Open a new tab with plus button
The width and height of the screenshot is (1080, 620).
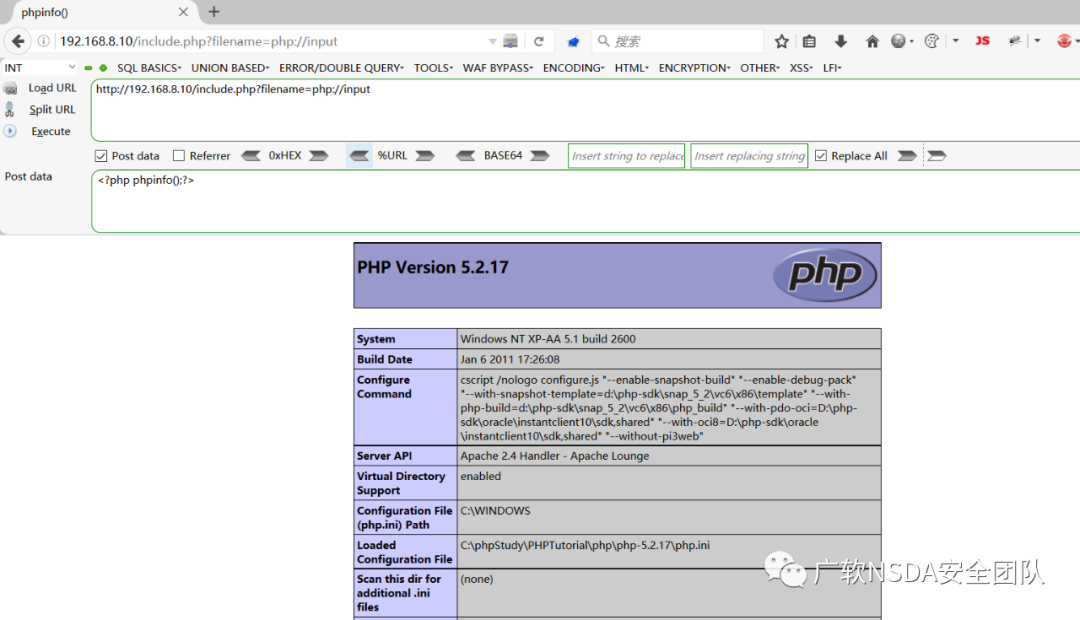(x=214, y=12)
